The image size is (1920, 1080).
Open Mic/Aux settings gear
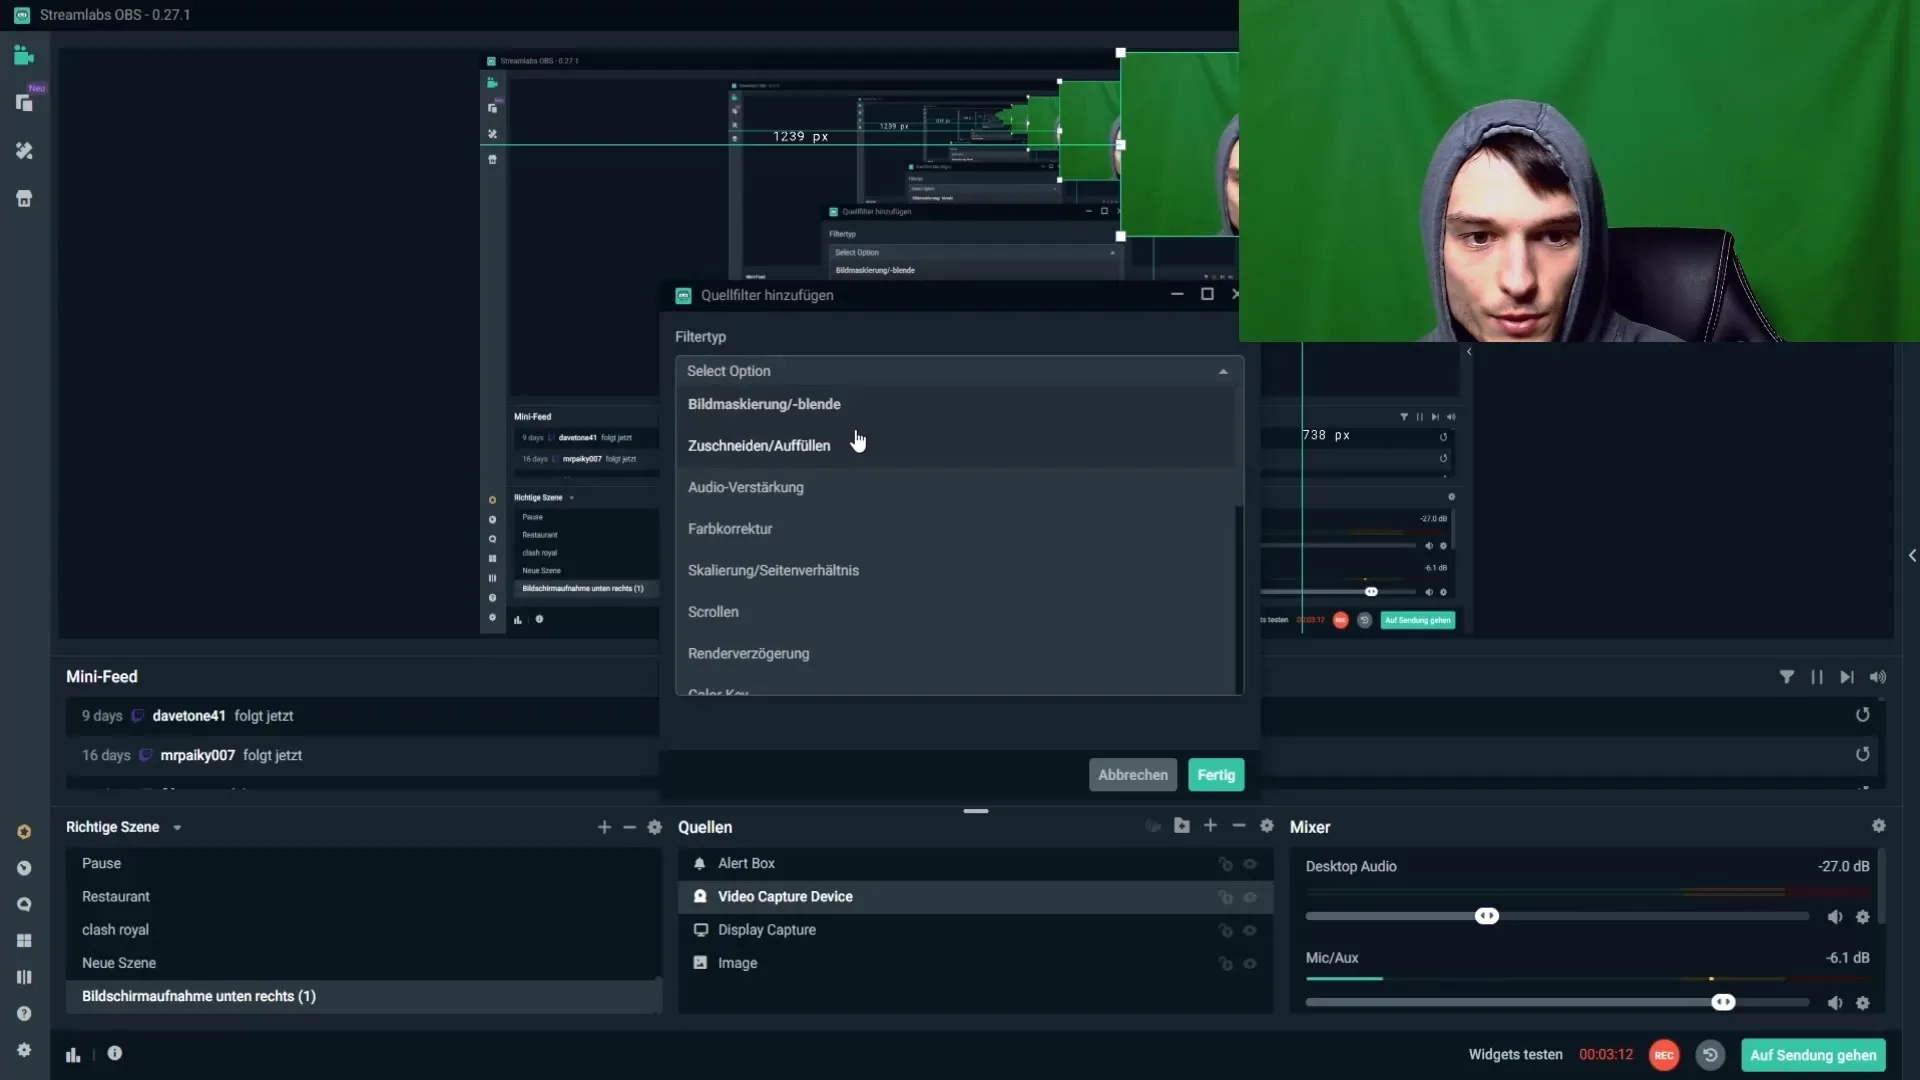pyautogui.click(x=1863, y=1003)
